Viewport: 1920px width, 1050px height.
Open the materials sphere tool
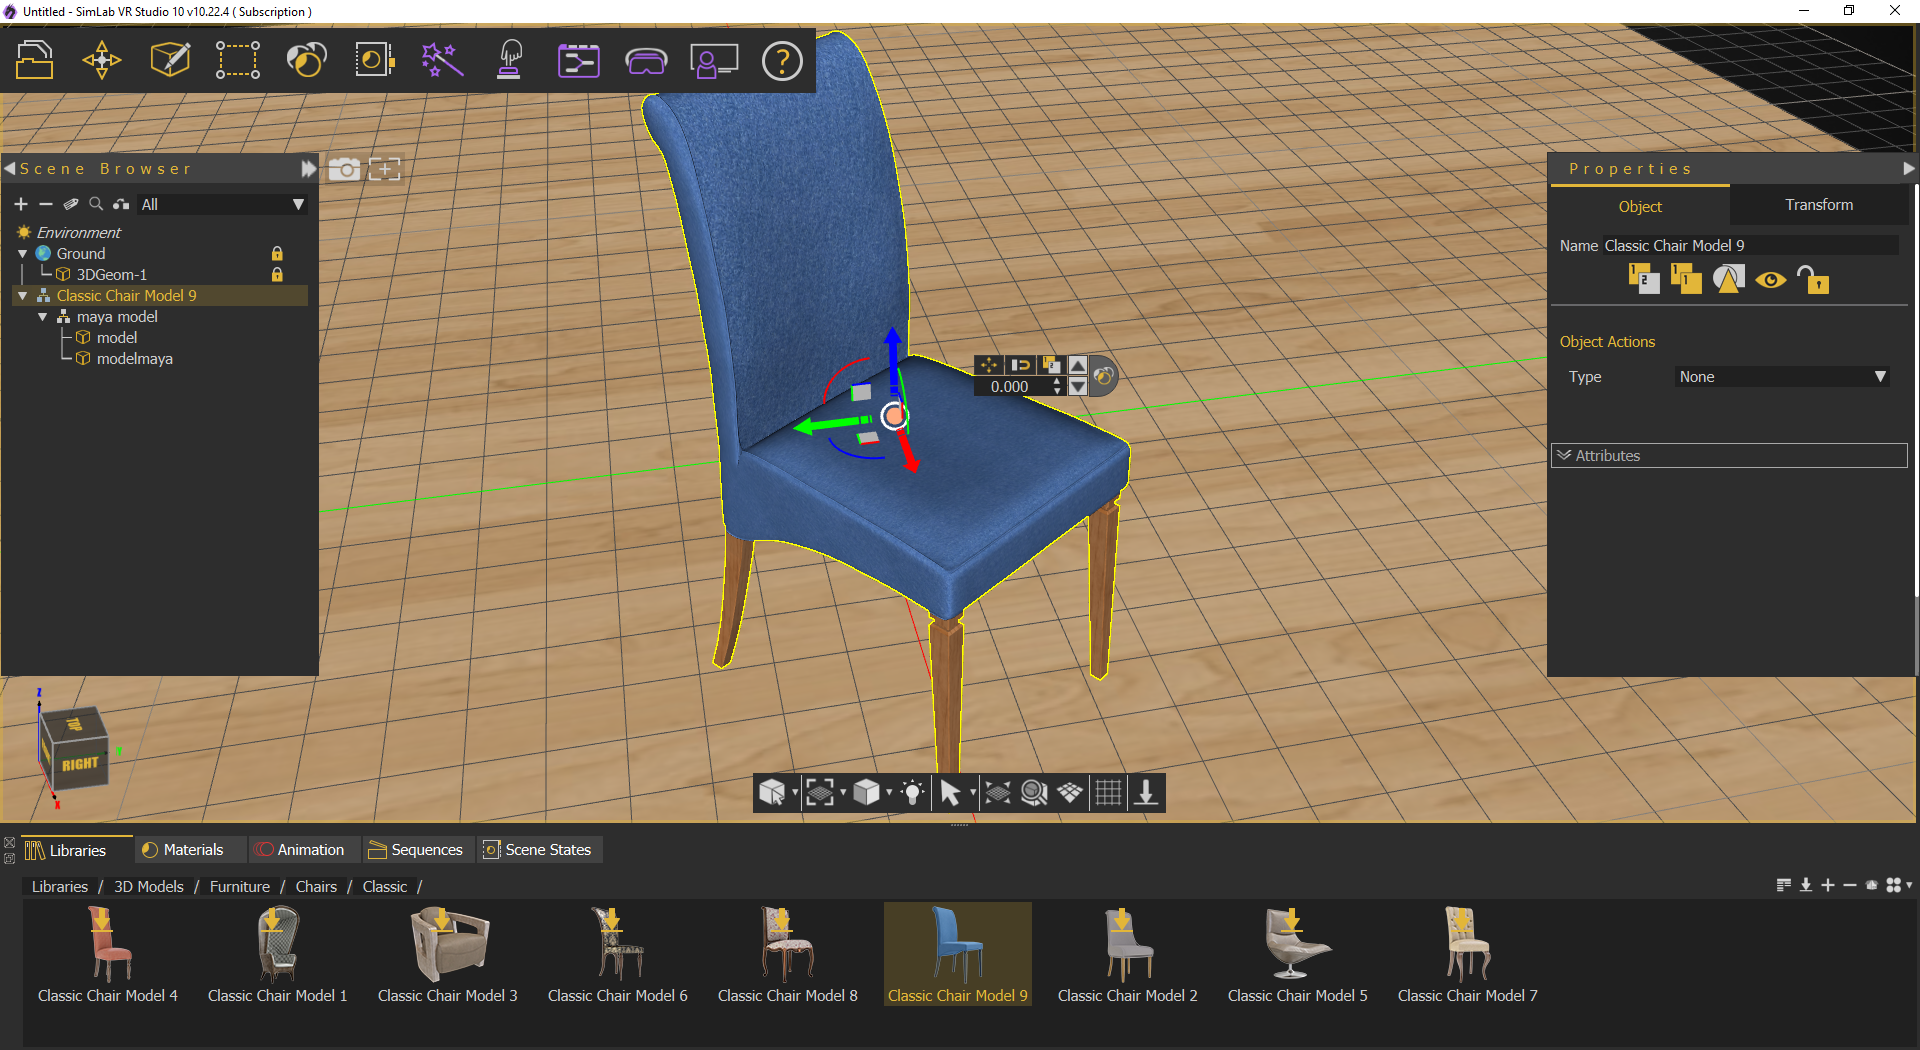(306, 60)
